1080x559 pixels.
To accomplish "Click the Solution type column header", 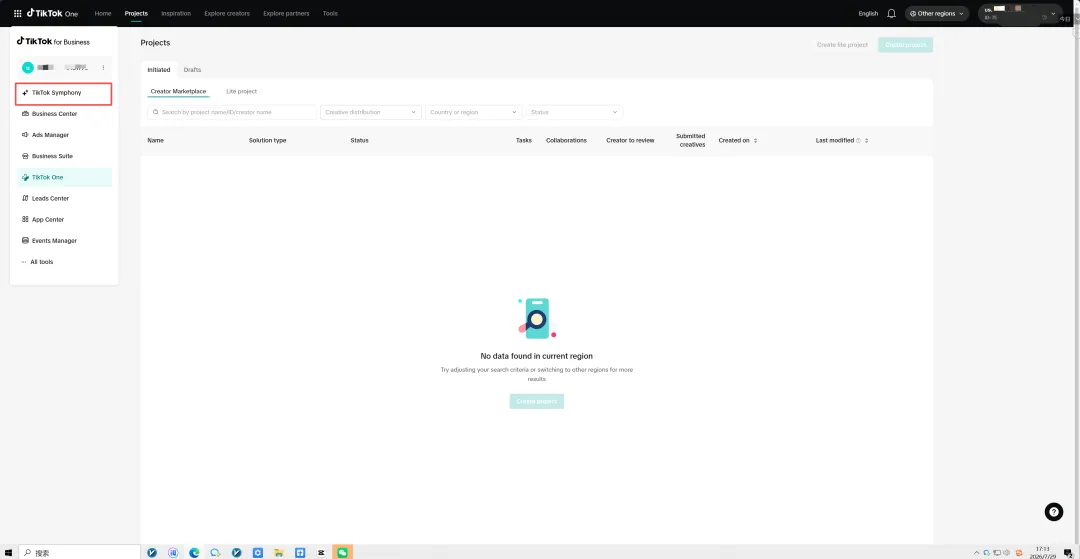I will [x=267, y=140].
